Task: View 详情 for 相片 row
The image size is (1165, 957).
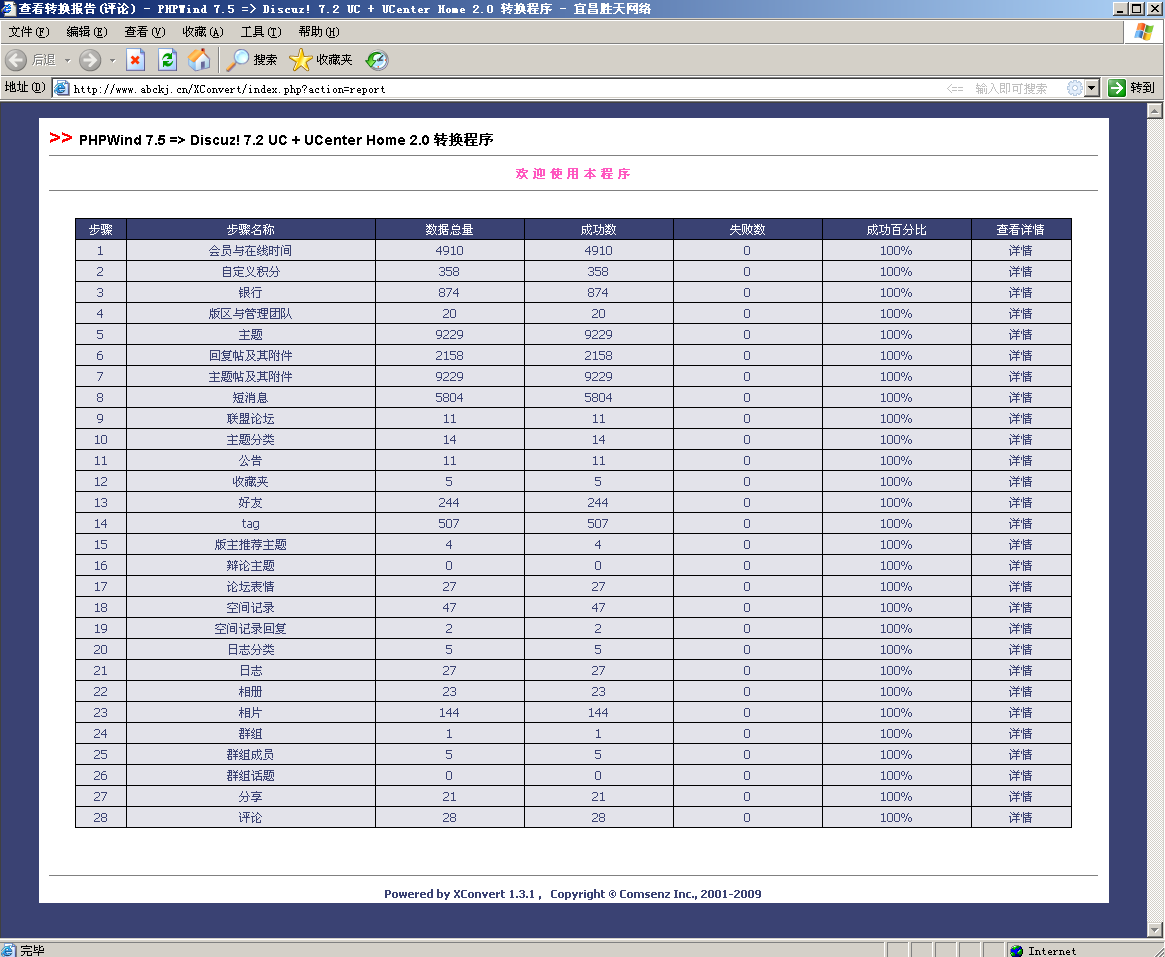Action: tap(1021, 713)
